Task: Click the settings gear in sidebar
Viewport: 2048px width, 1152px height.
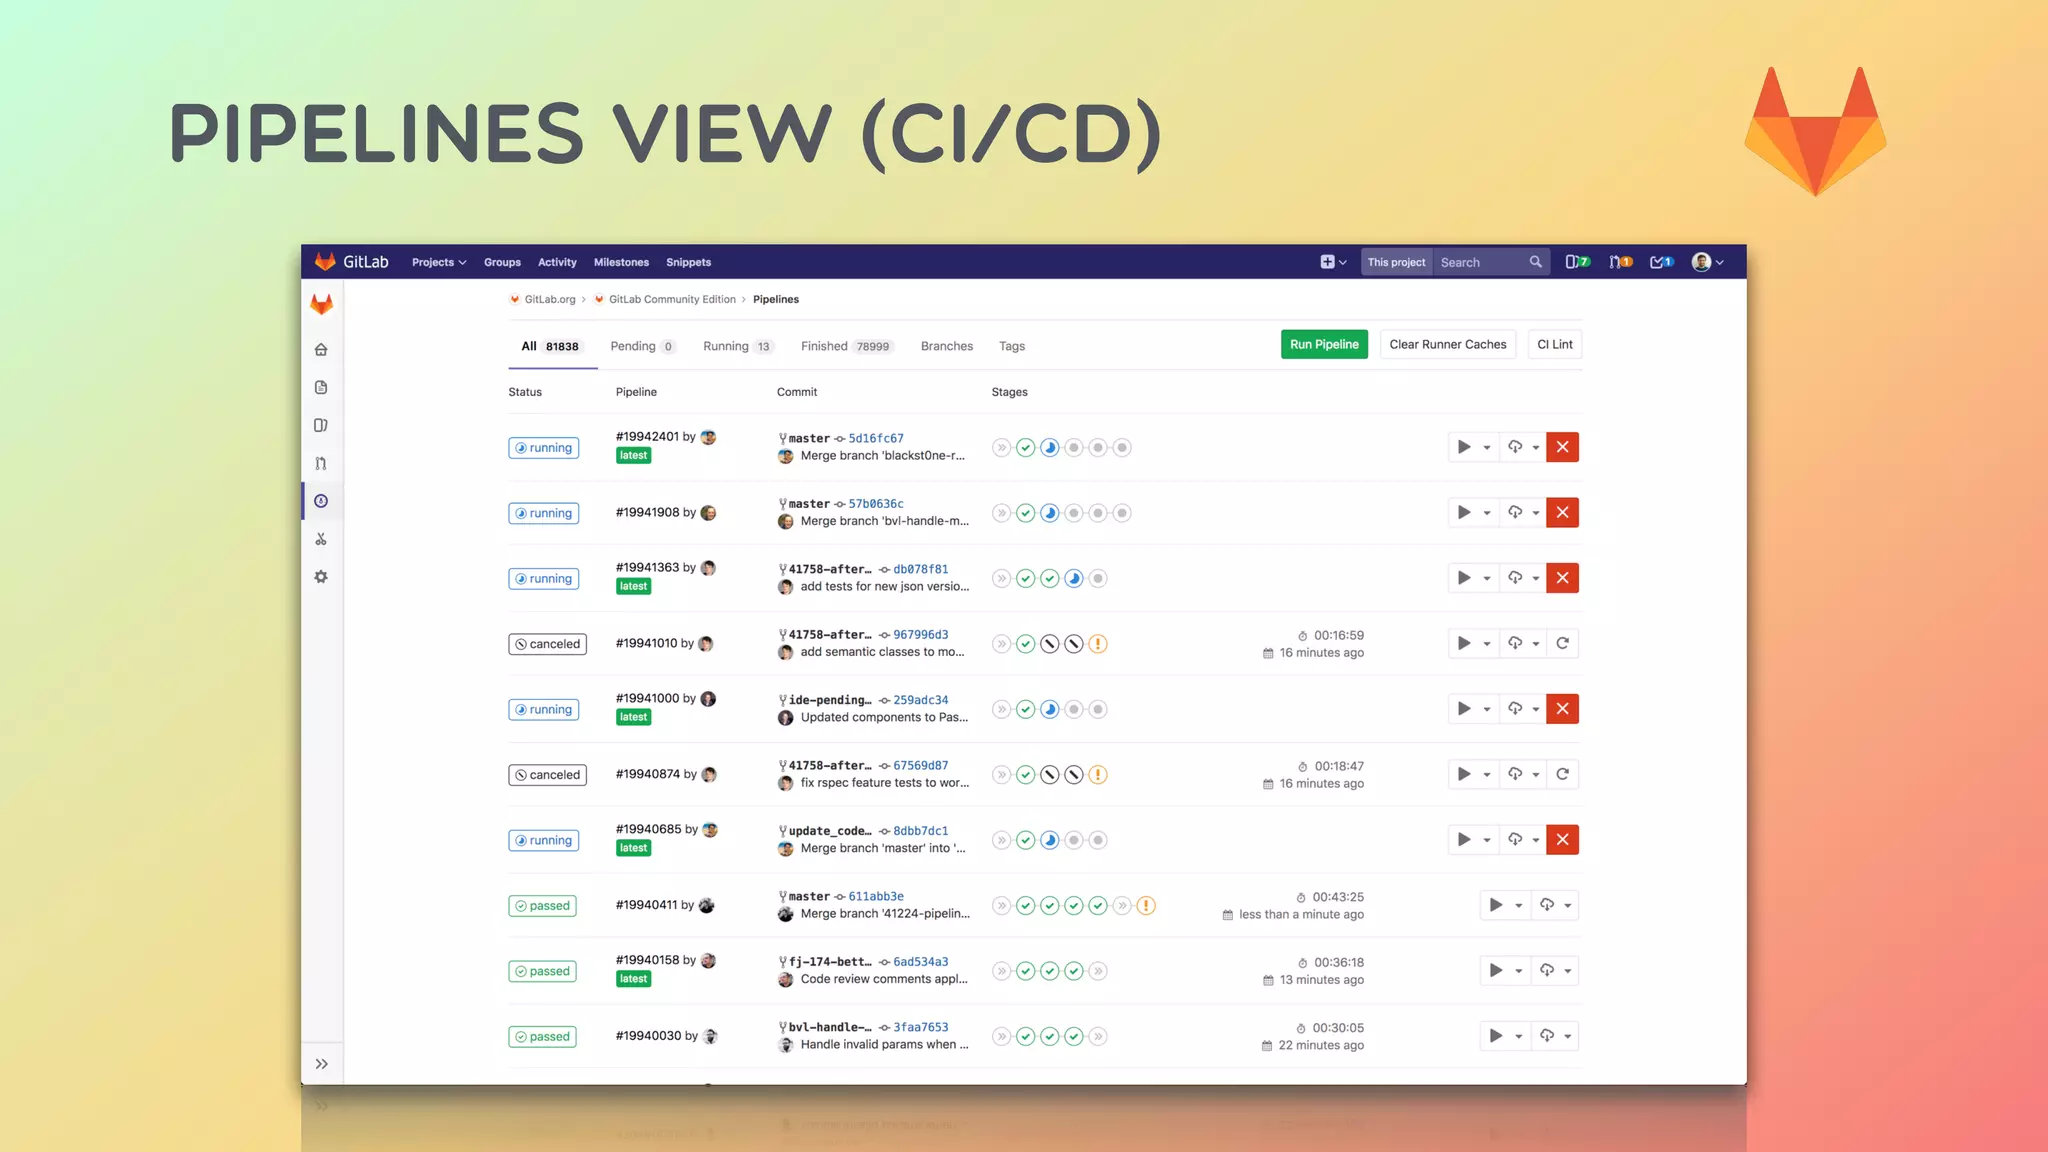Action: 321,577
